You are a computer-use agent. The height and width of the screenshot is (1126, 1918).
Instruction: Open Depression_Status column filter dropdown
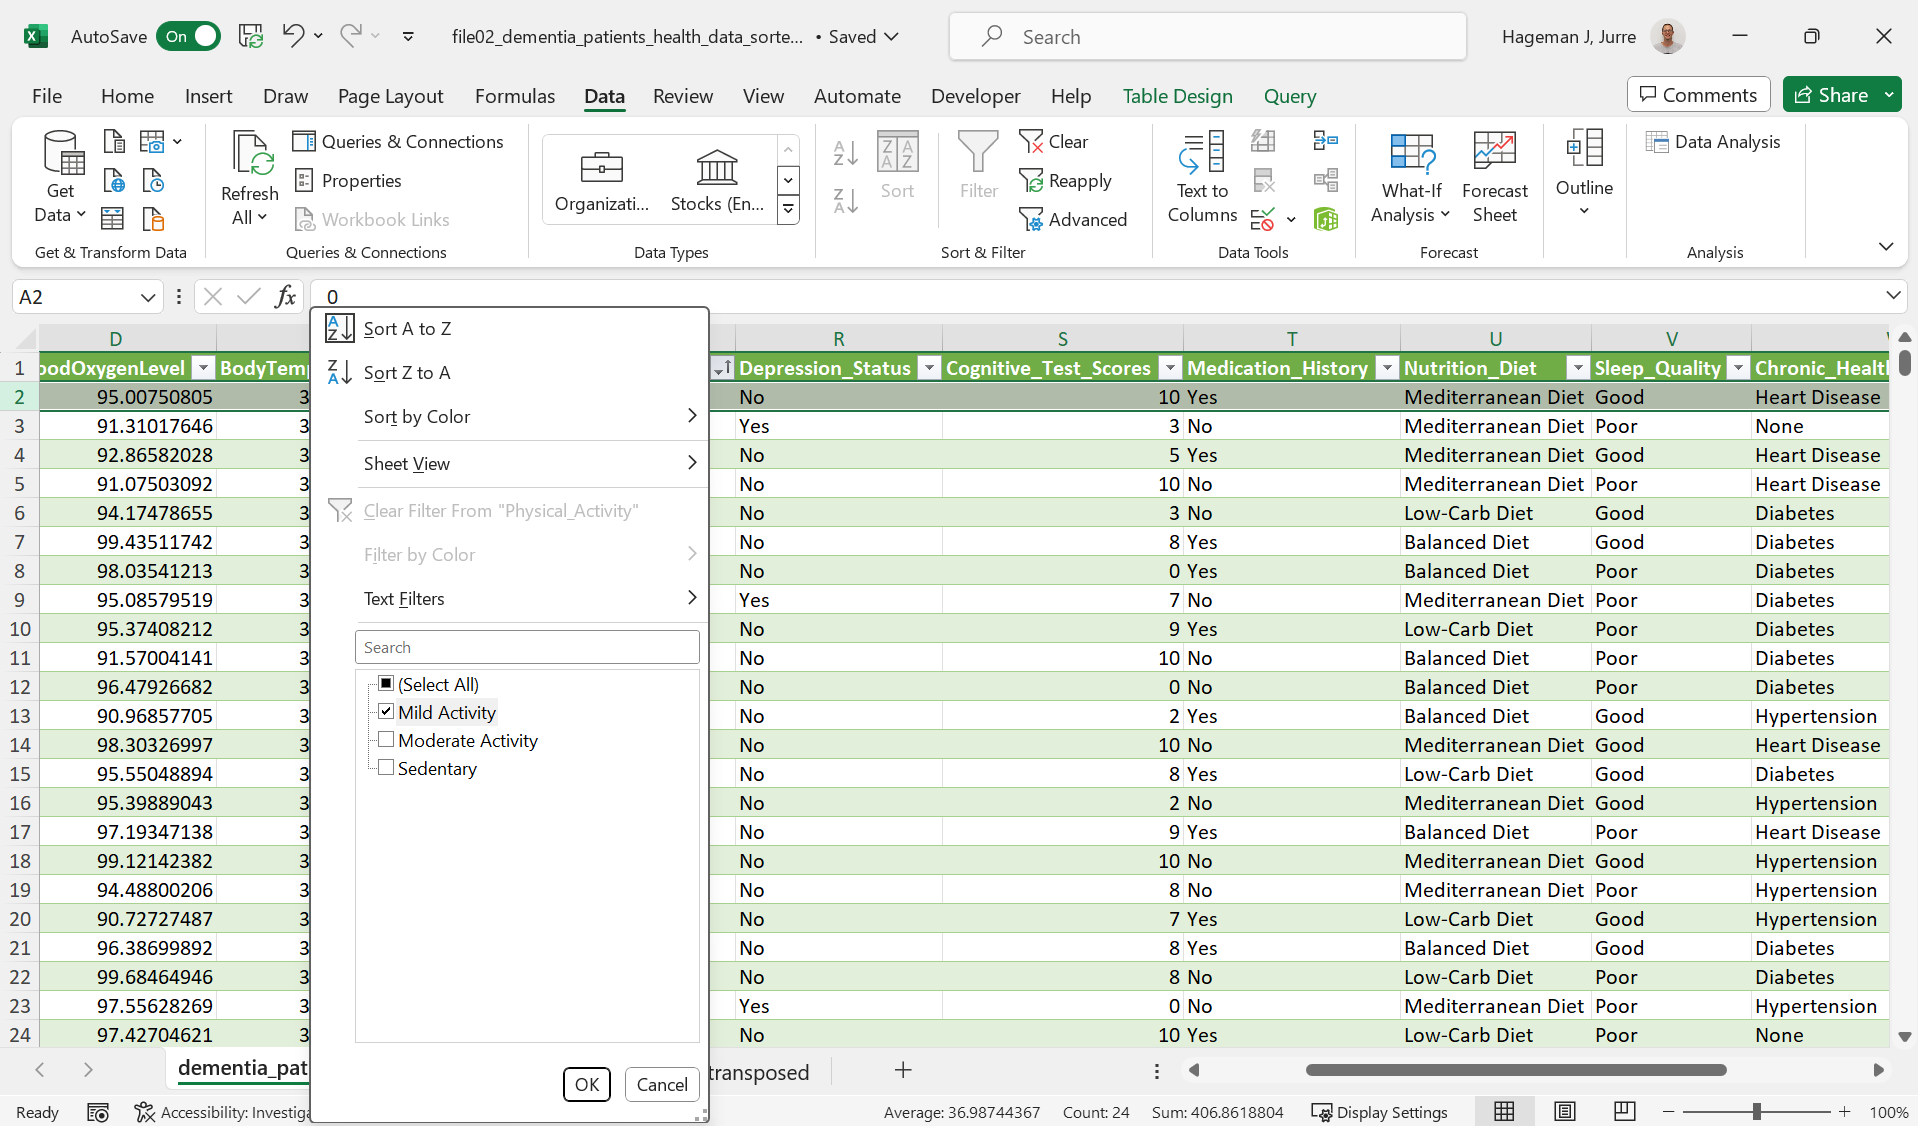coord(929,368)
